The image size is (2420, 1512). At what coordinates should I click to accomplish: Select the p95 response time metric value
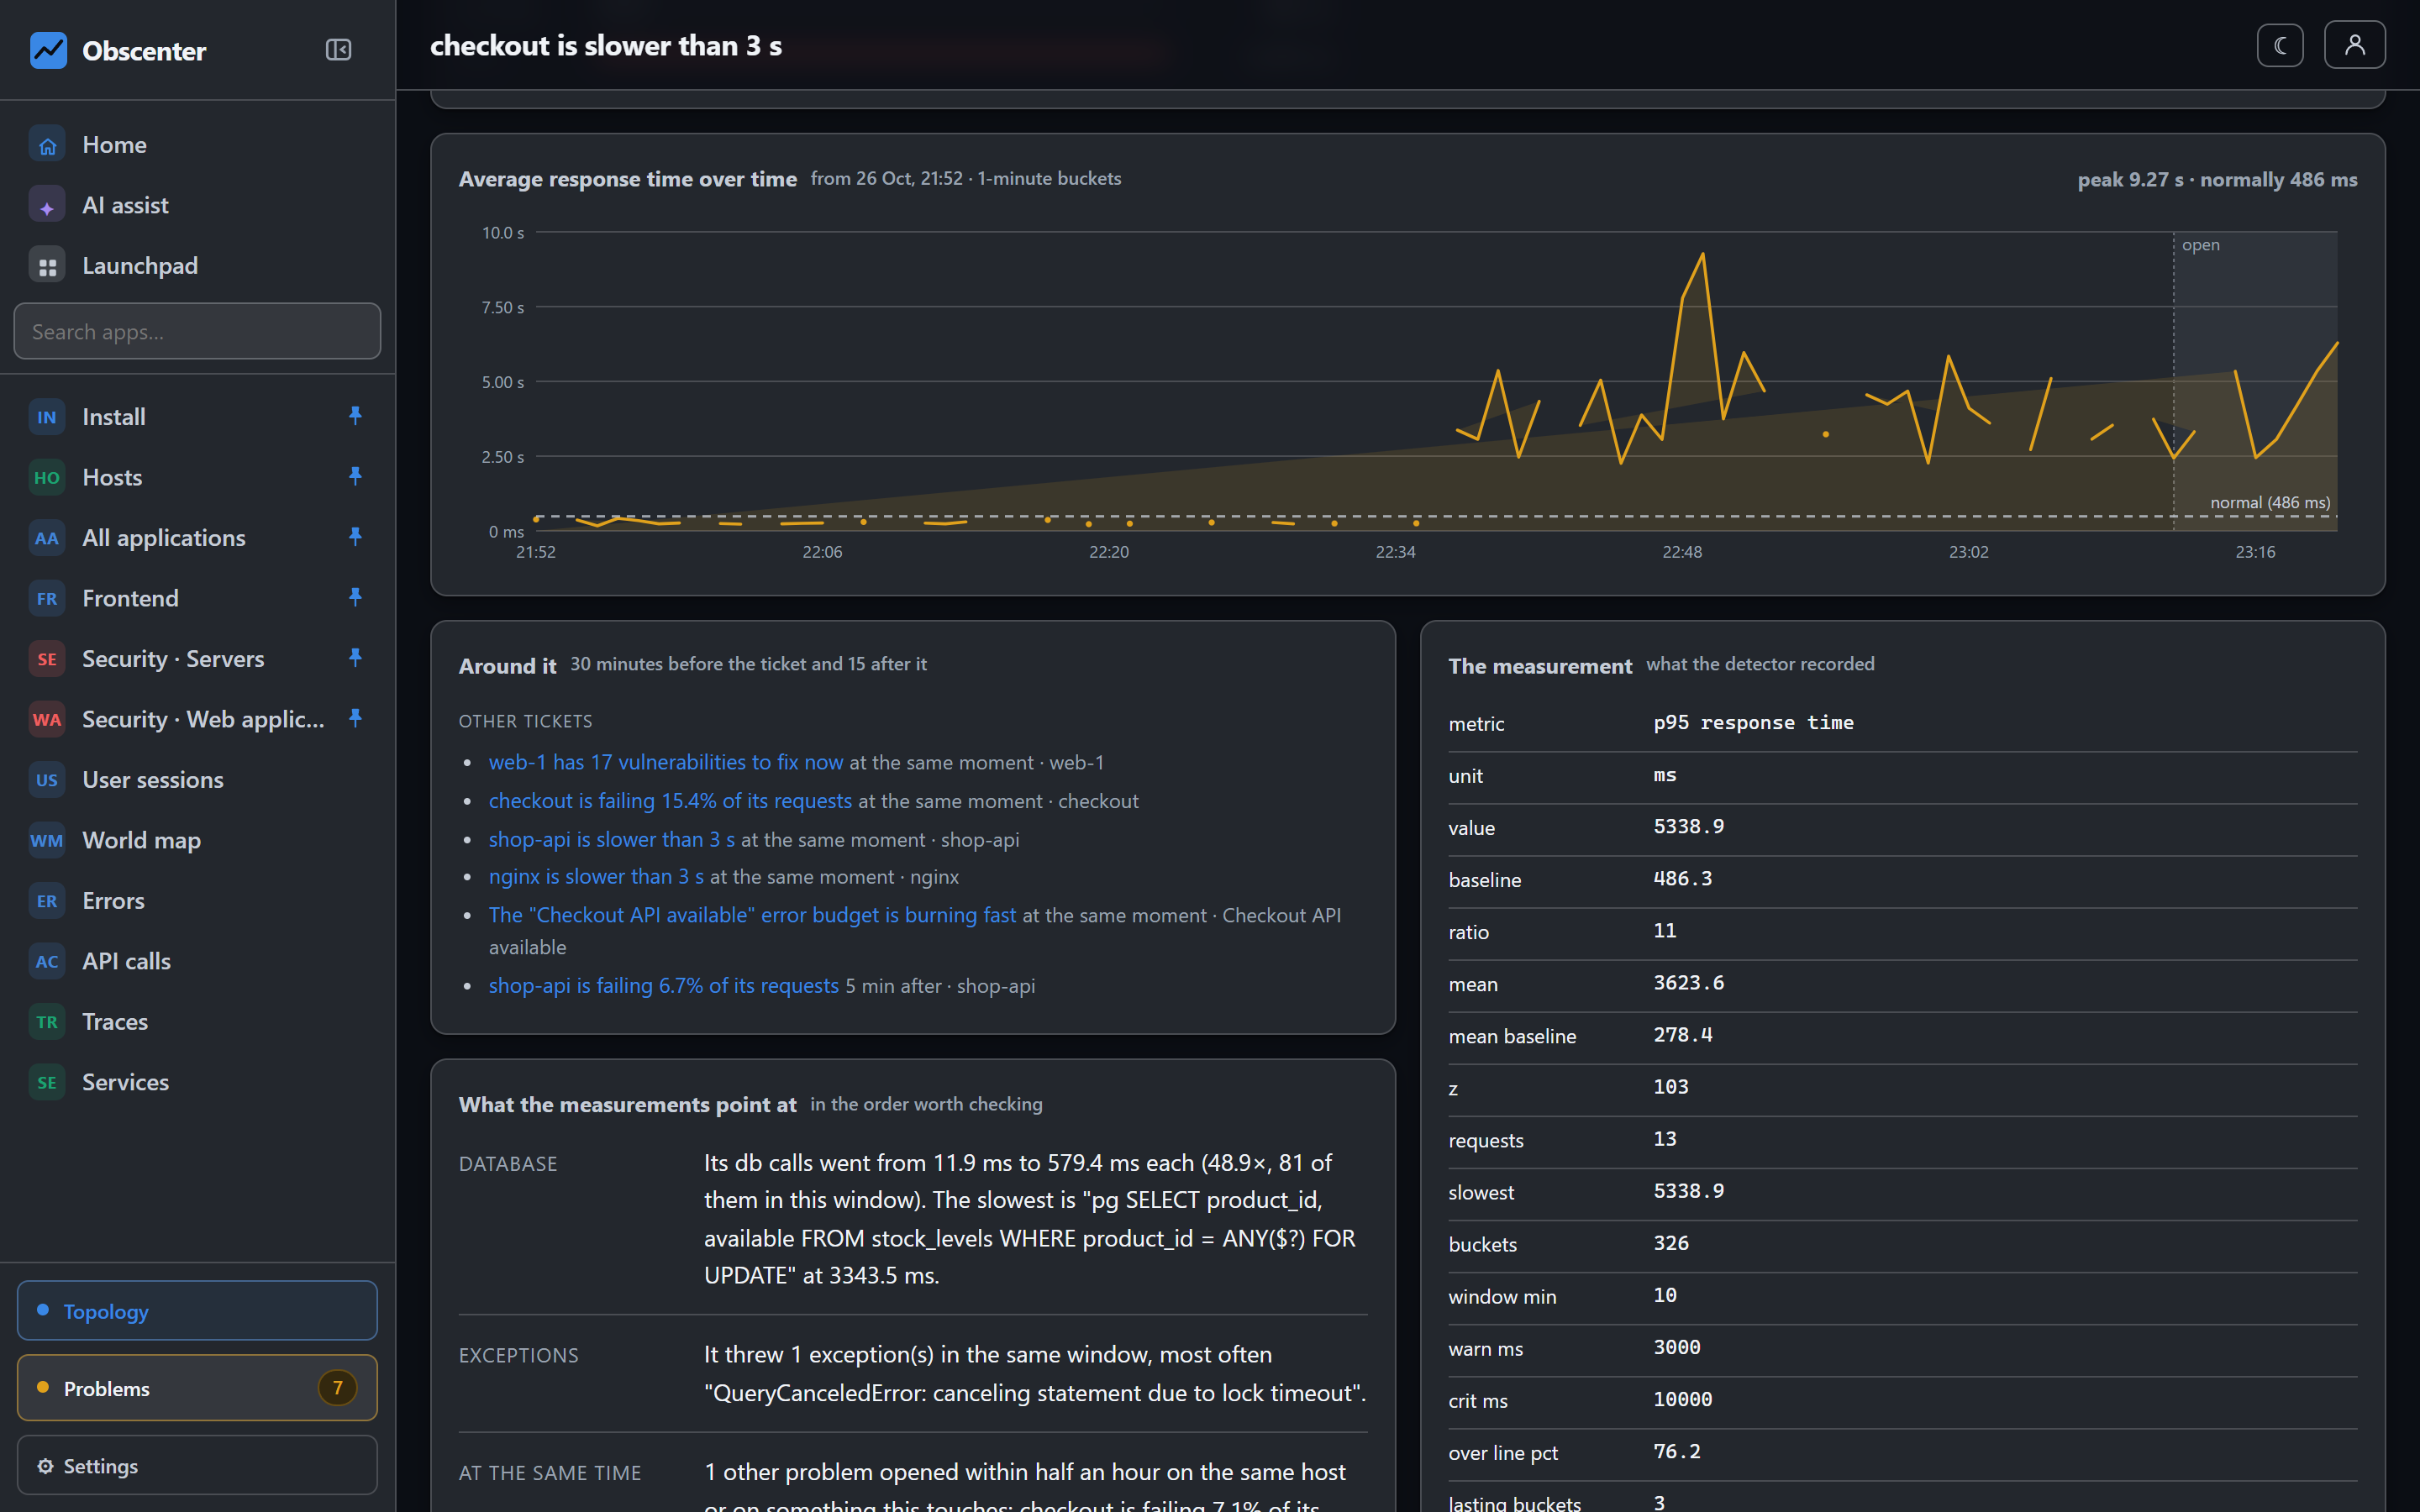1753,723
